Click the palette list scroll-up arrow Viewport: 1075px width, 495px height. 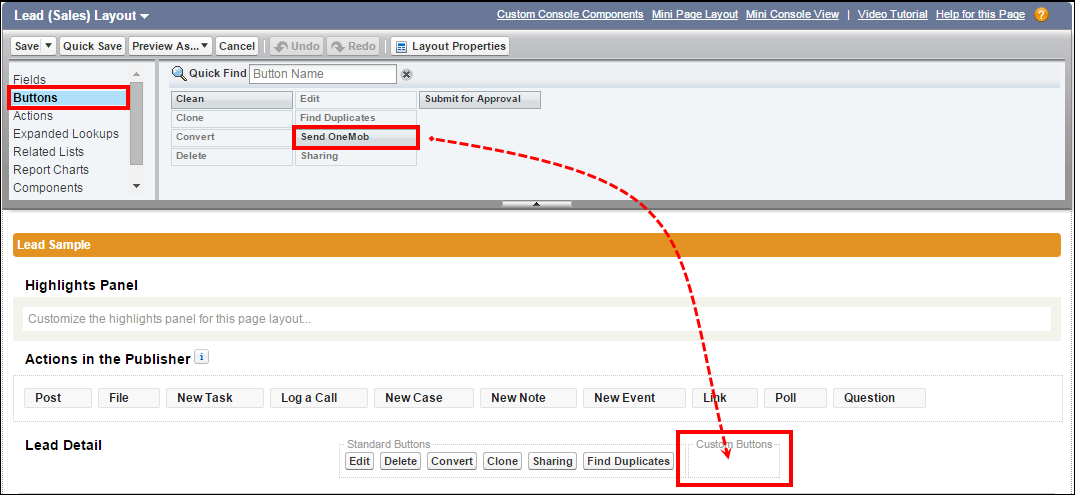(x=136, y=75)
